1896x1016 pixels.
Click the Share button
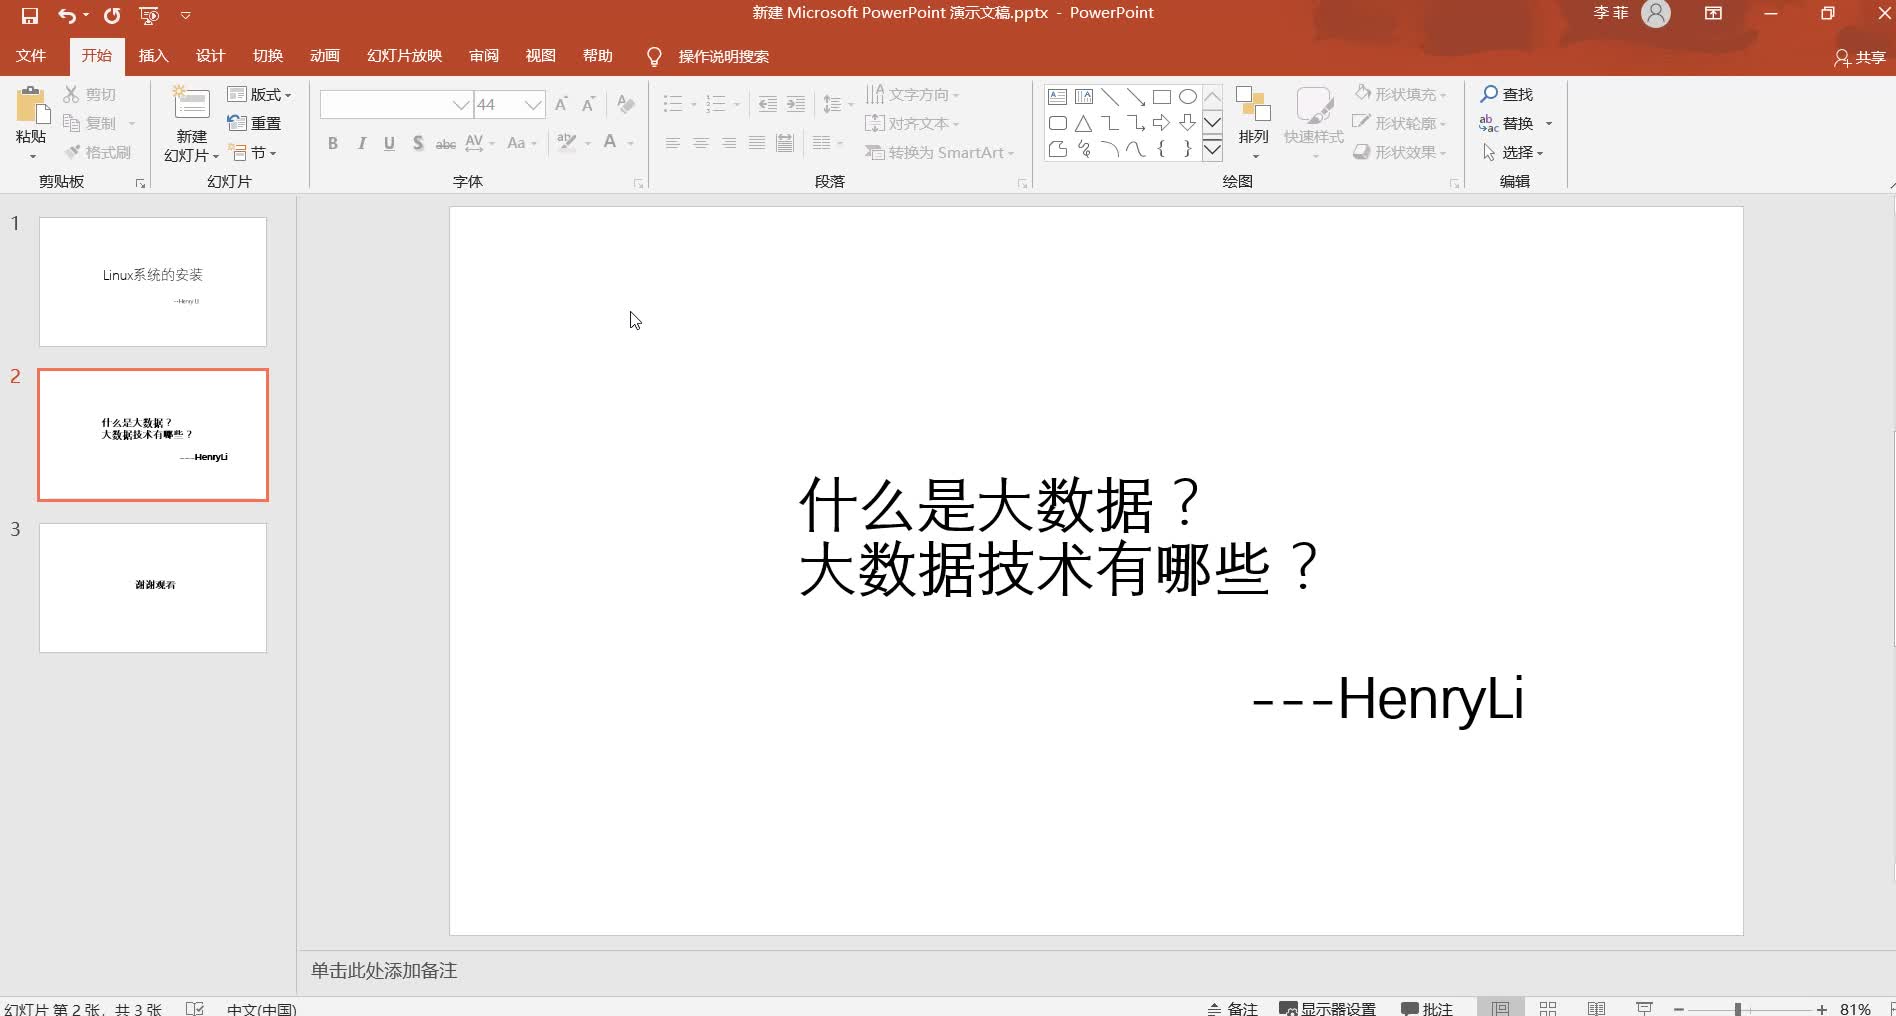[x=1858, y=57]
